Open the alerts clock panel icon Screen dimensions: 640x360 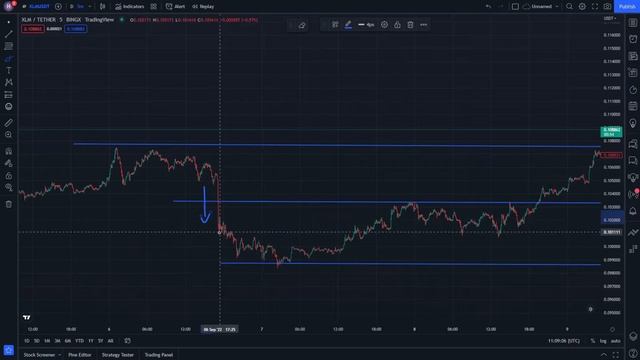pyautogui.click(x=633, y=39)
